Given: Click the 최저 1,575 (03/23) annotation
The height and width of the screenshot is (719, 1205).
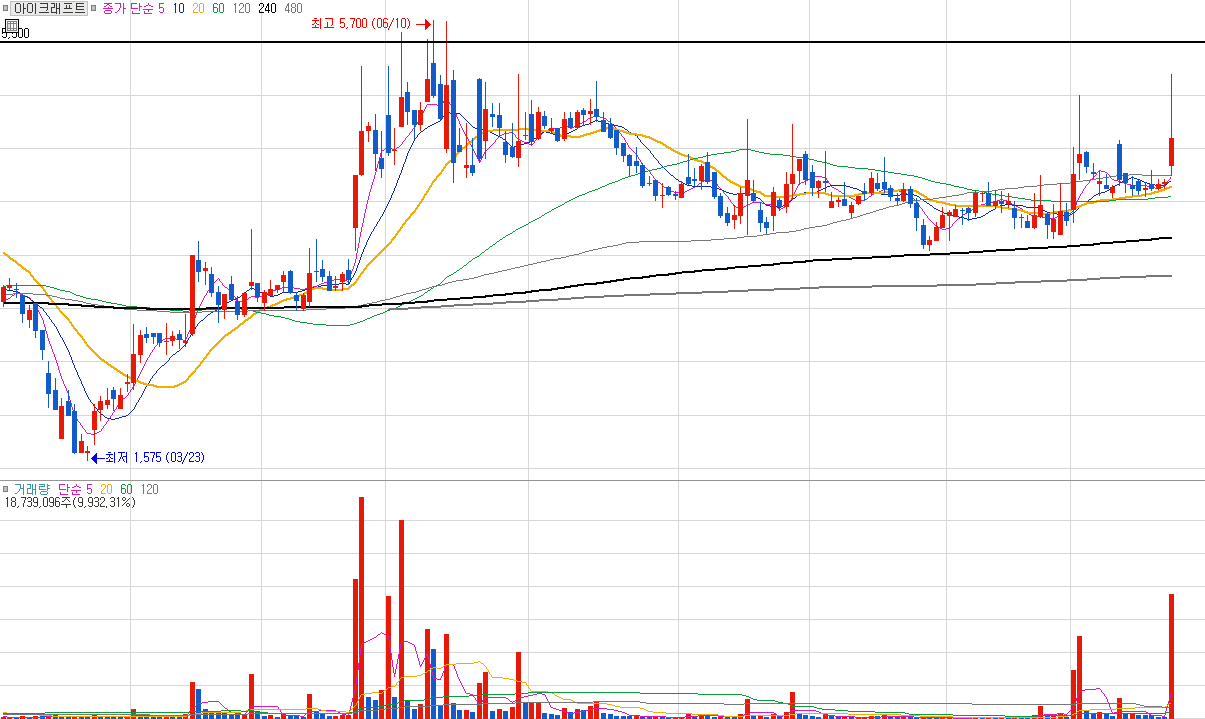Looking at the screenshot, I should coord(155,457).
